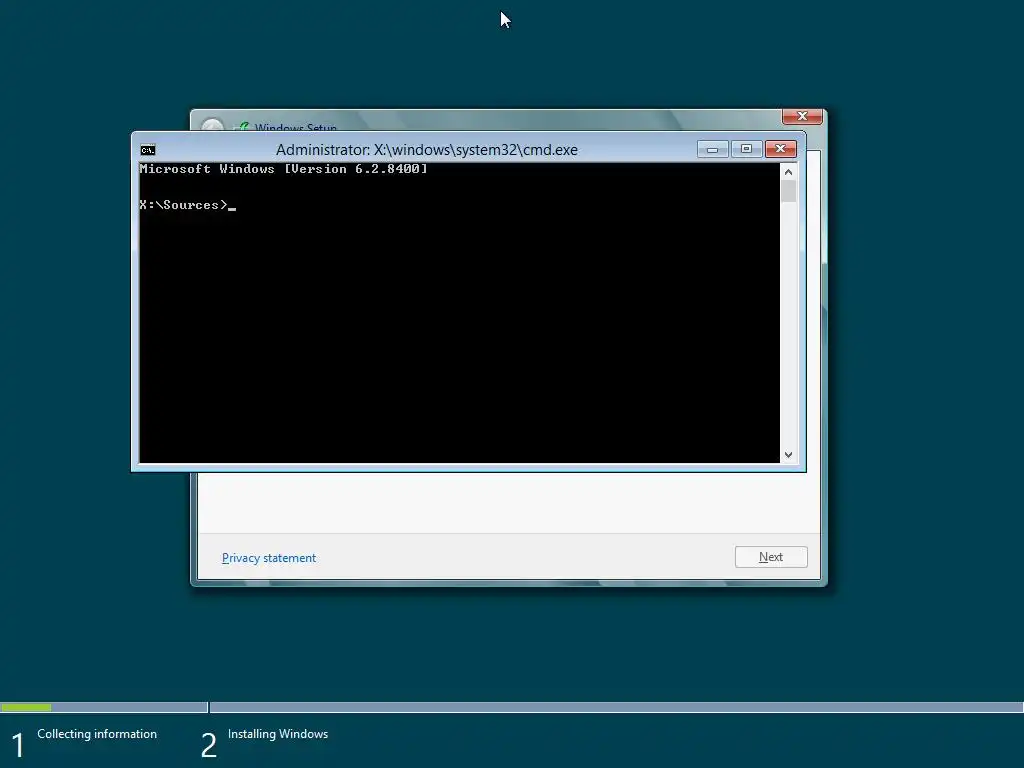Click the cmd scrollbar thumb
1024x768 pixels.
[788, 191]
